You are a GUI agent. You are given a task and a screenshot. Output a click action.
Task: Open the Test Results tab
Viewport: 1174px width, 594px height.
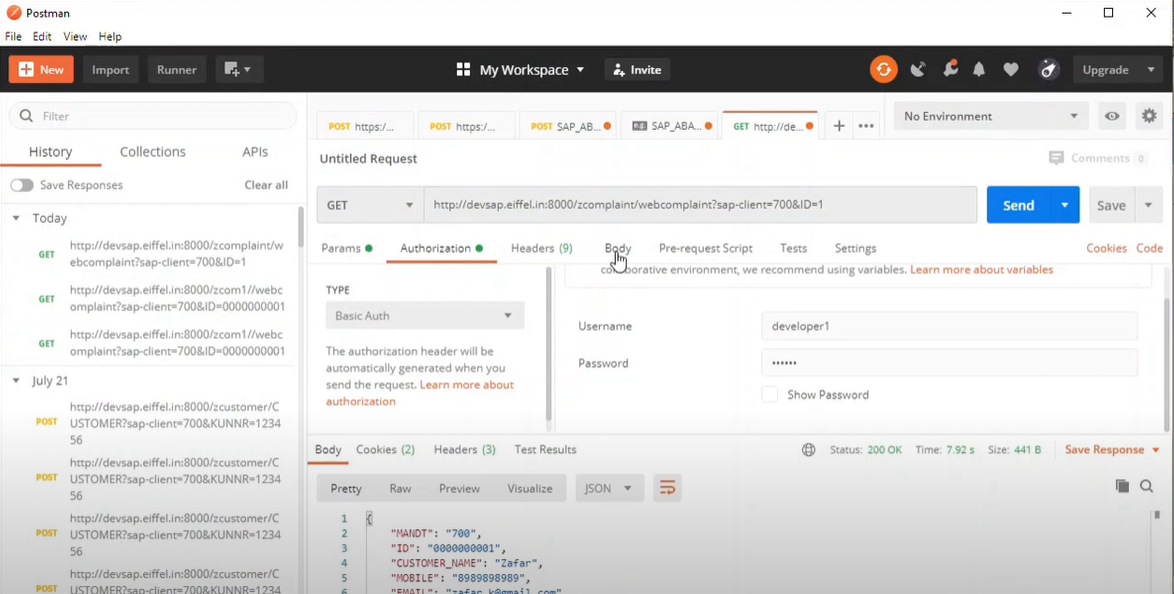click(x=545, y=449)
